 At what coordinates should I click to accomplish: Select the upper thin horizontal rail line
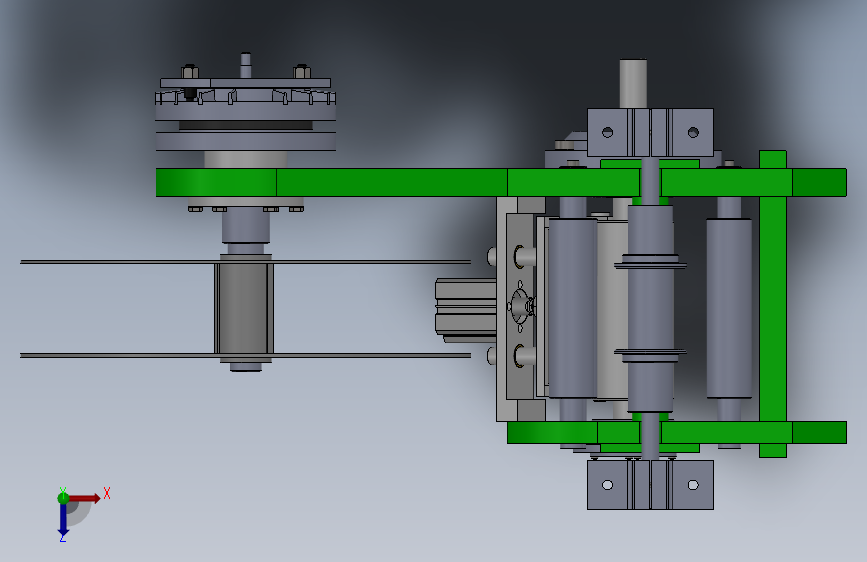(x=246, y=262)
